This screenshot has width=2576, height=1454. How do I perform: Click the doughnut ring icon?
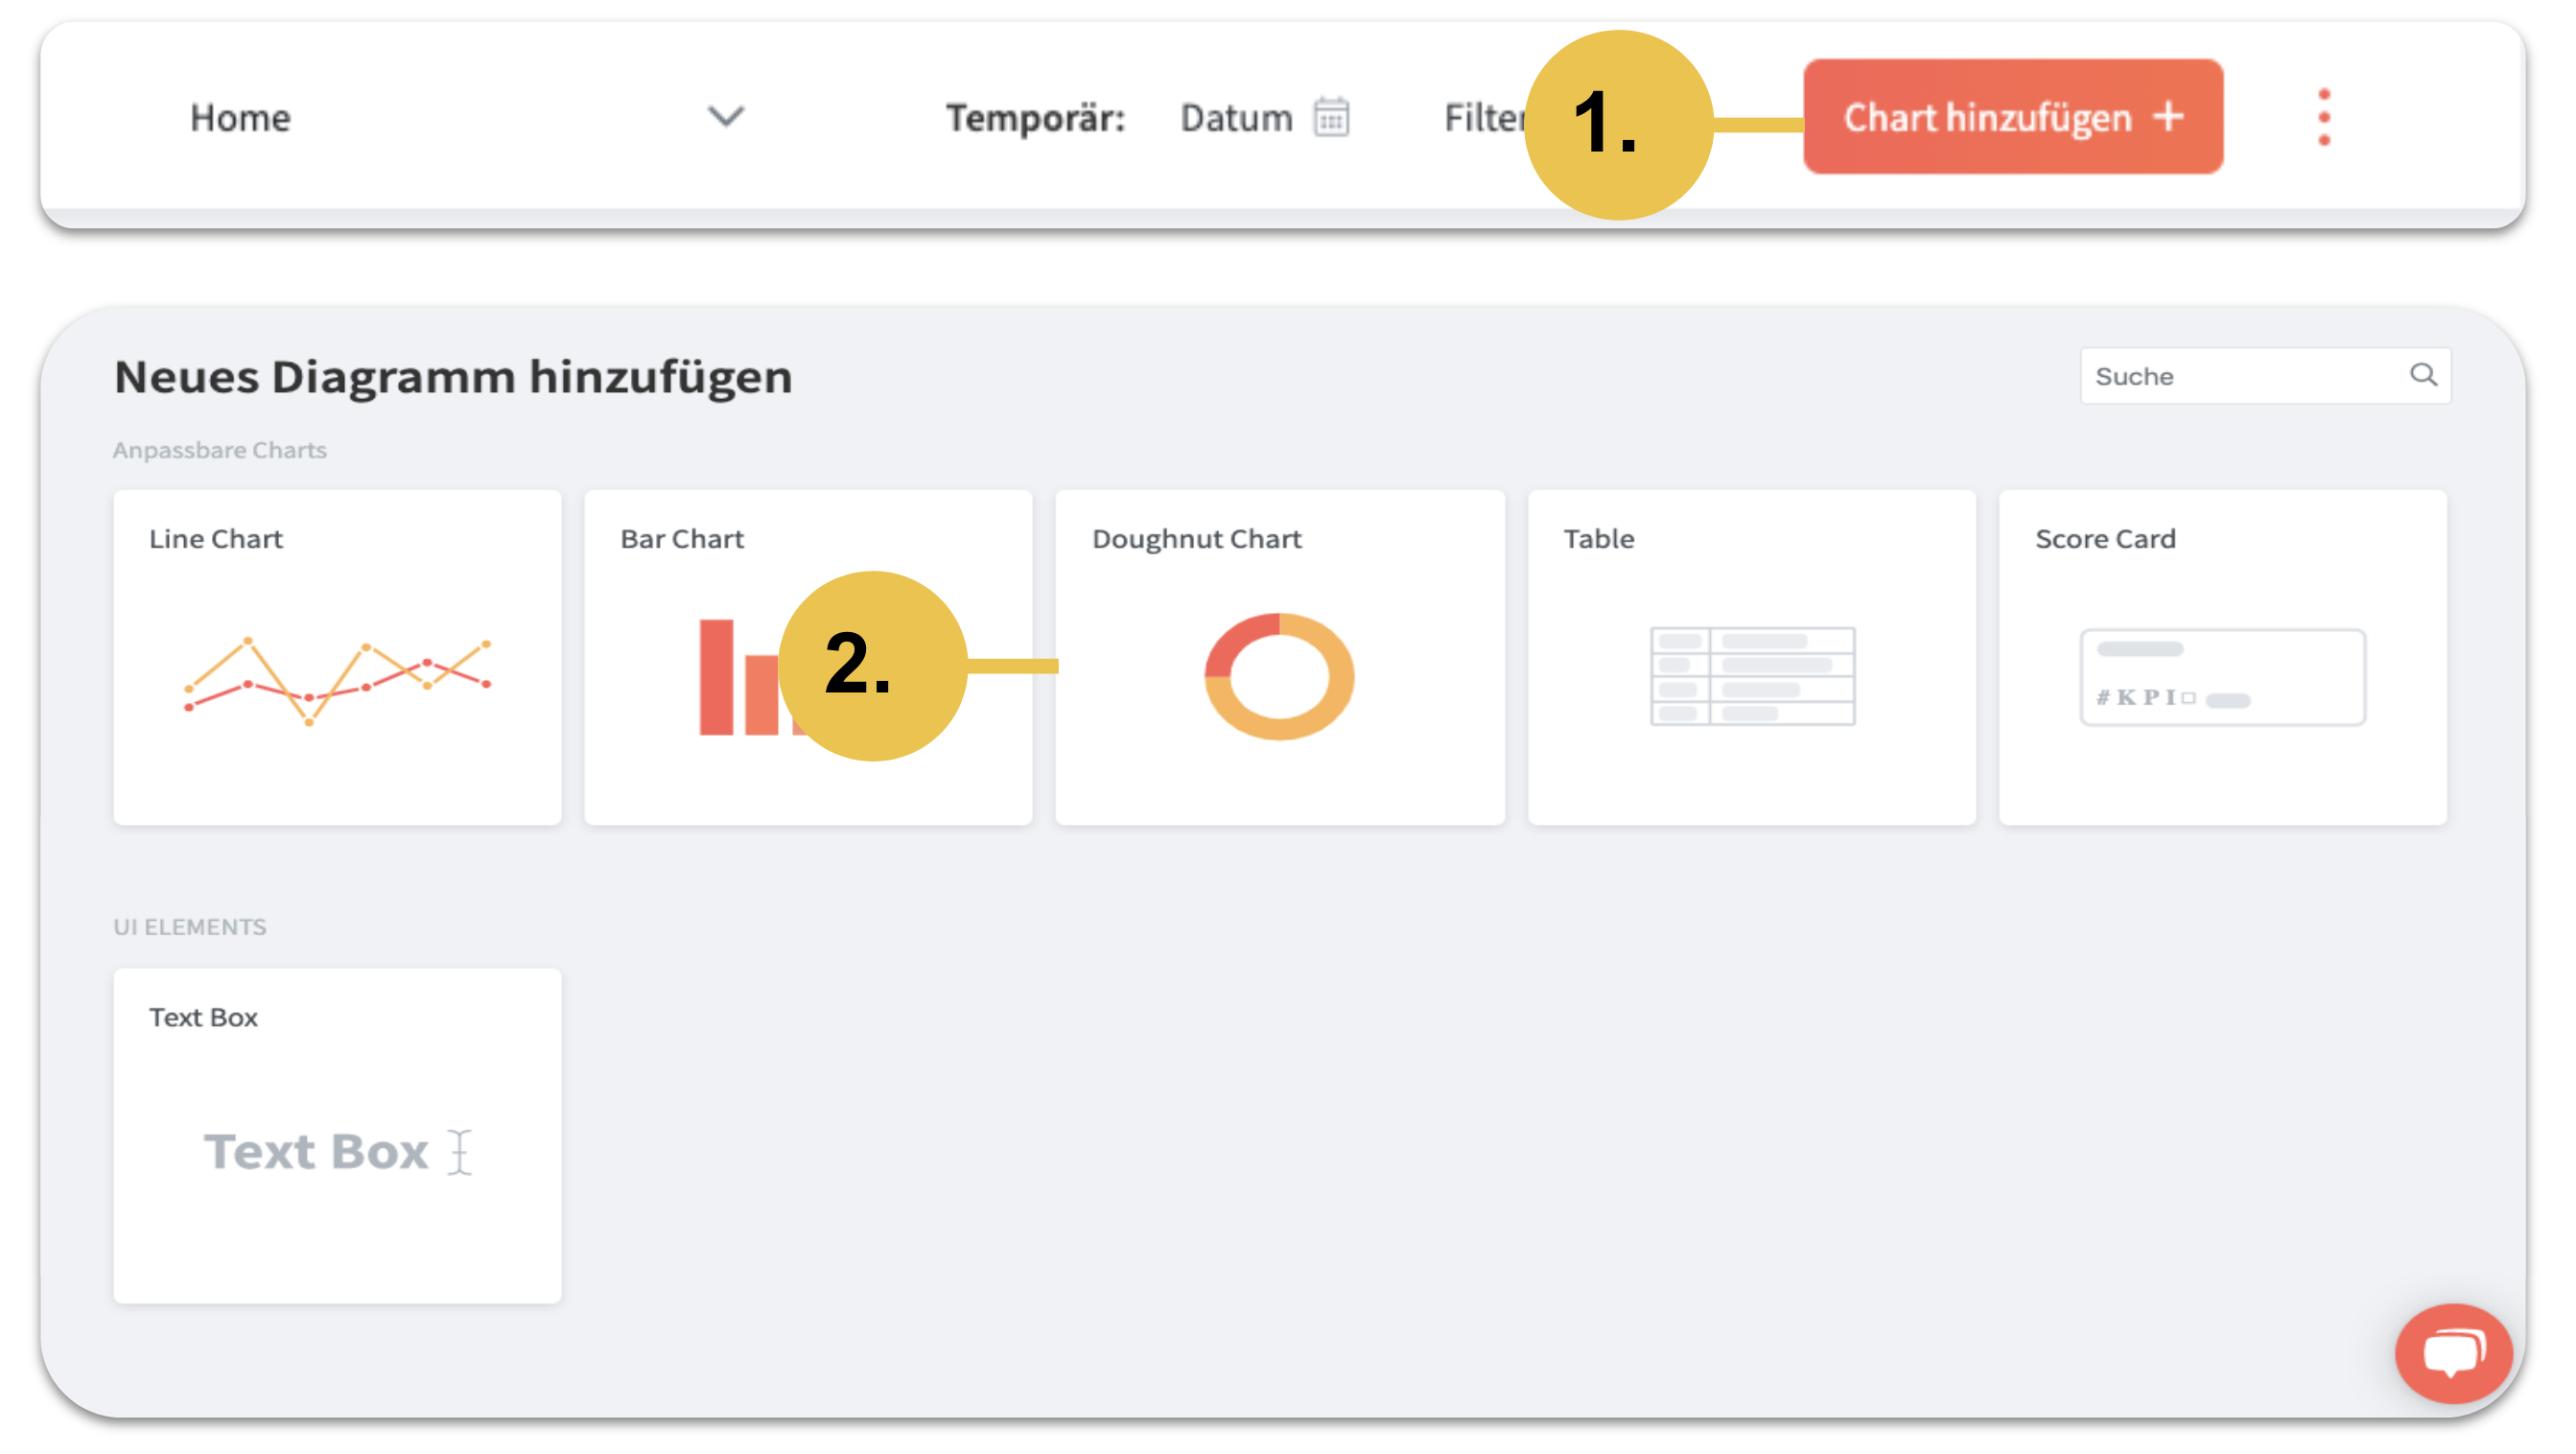coord(1279,676)
